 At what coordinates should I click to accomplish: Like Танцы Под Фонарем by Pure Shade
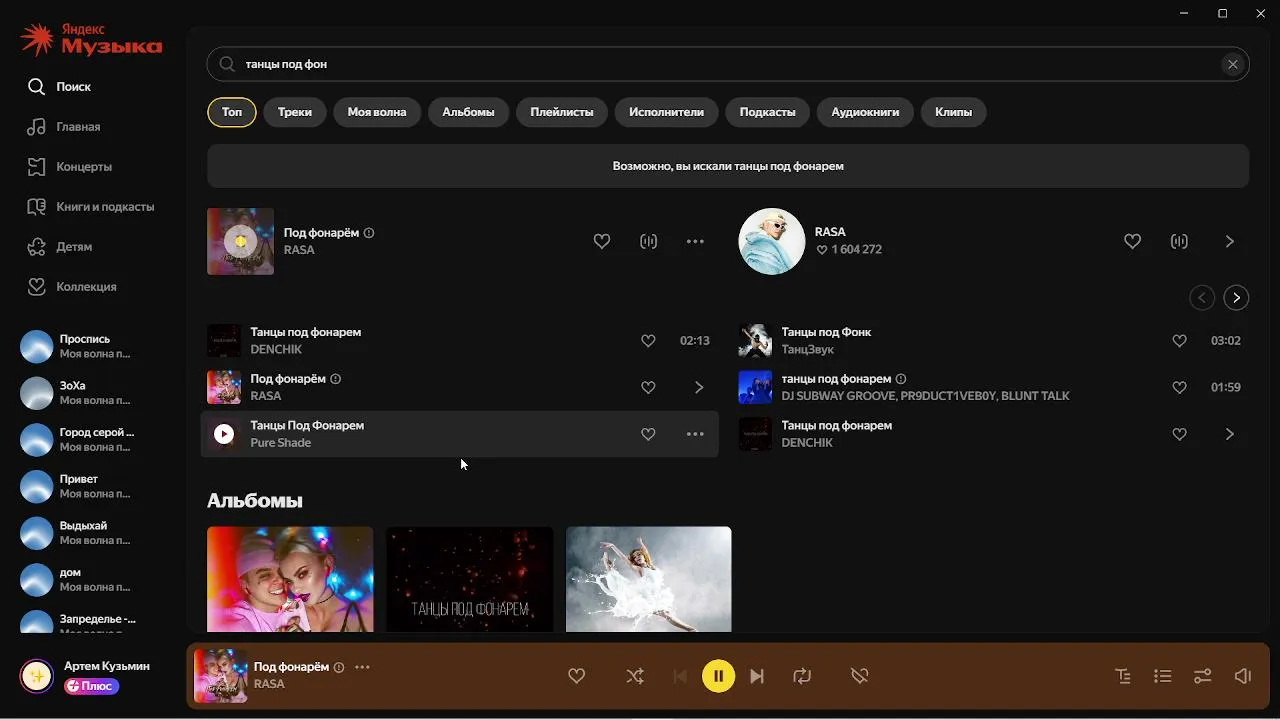click(x=648, y=434)
